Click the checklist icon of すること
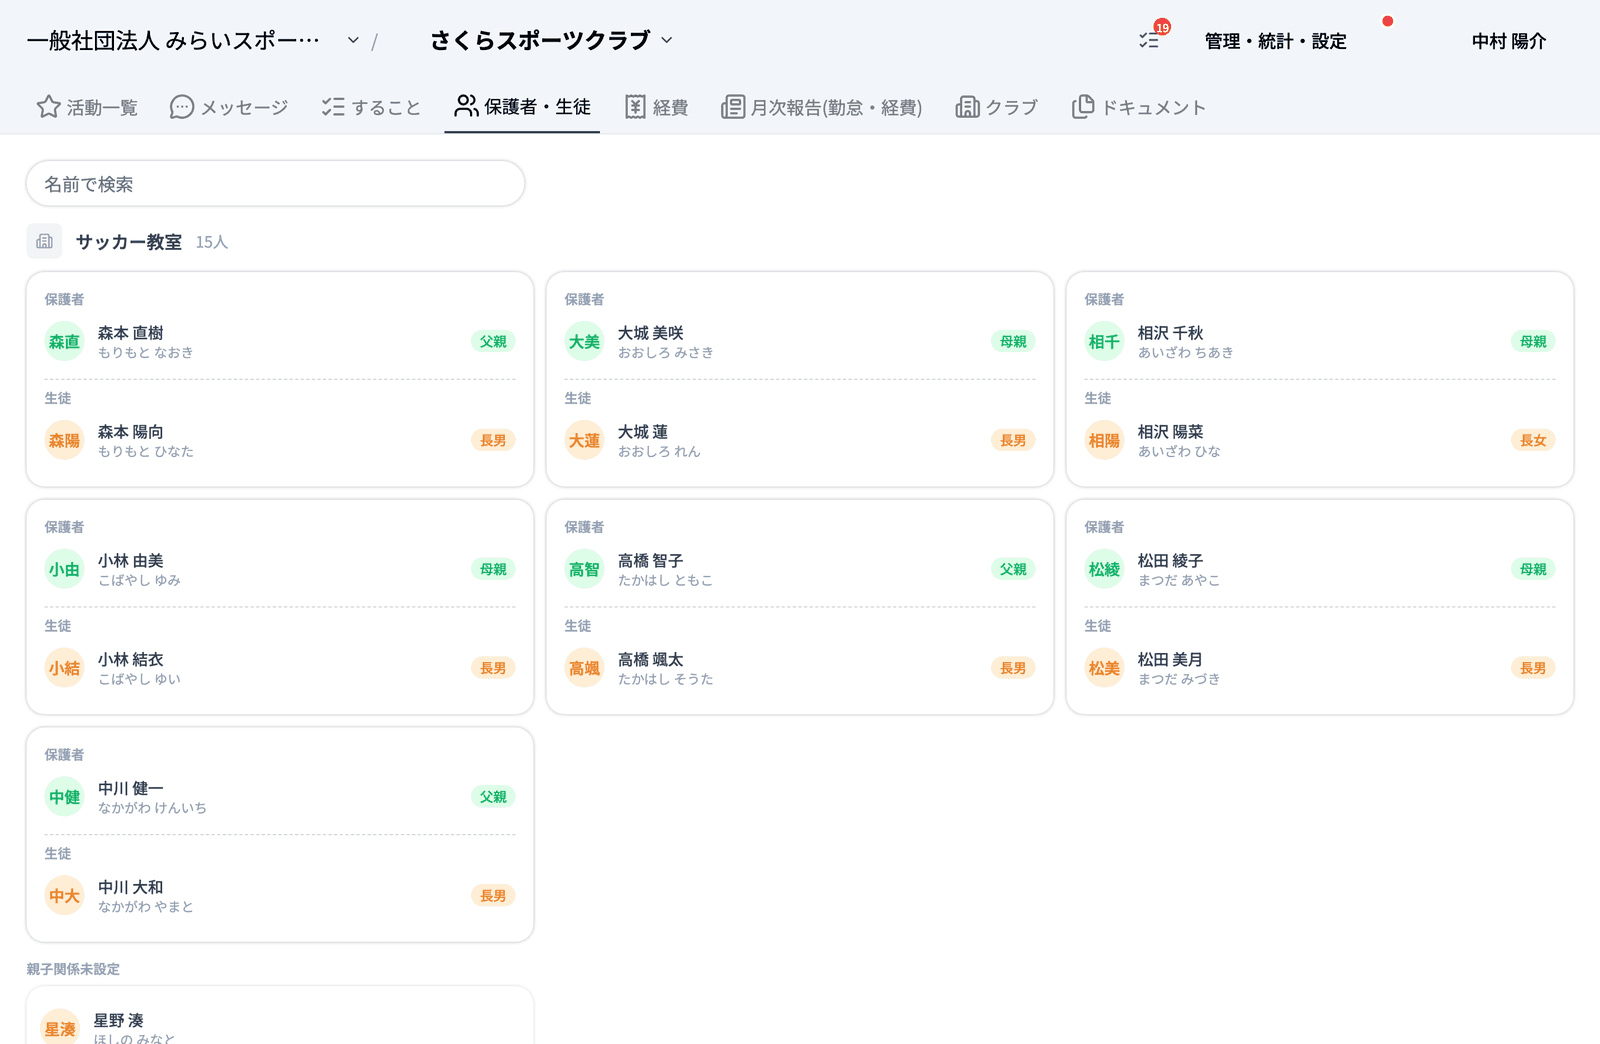This screenshot has height=1044, width=1600. pos(333,107)
